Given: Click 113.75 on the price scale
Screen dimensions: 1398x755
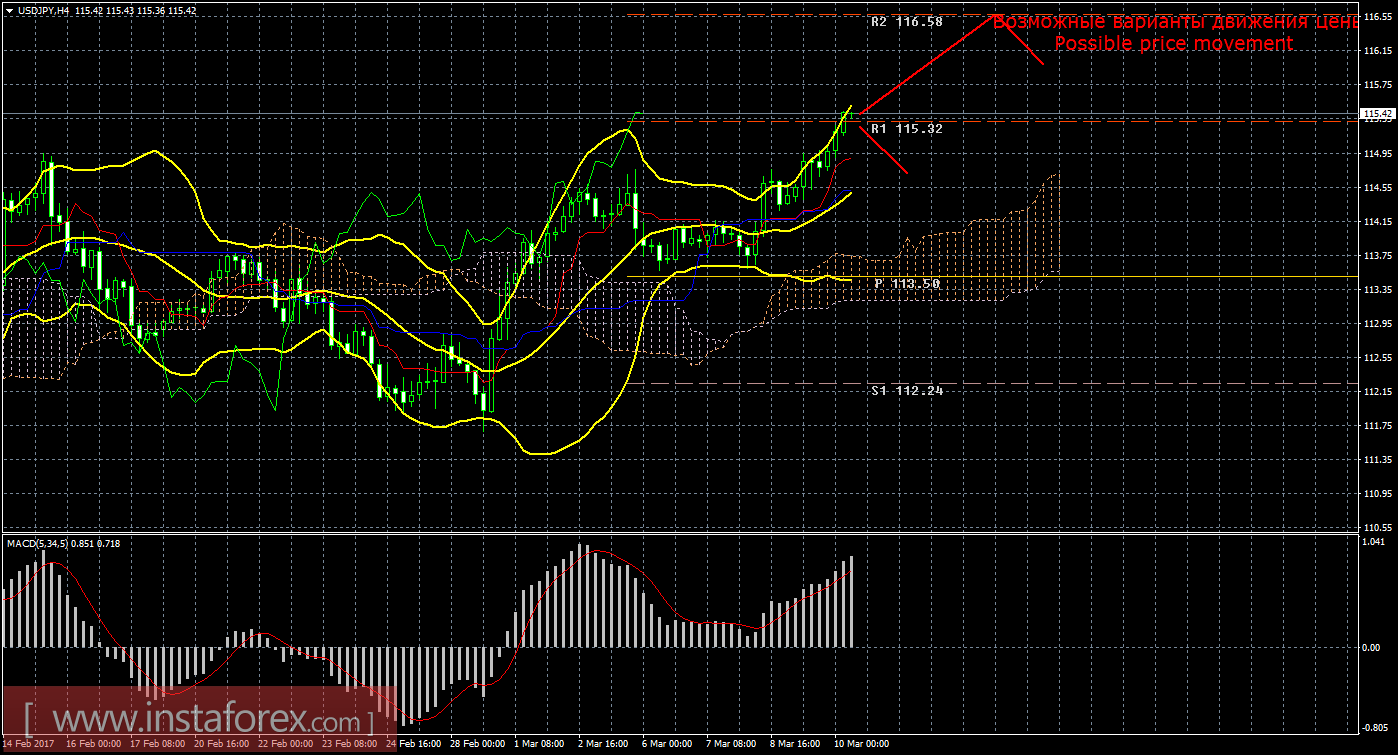Looking at the screenshot, I should (x=1378, y=255).
